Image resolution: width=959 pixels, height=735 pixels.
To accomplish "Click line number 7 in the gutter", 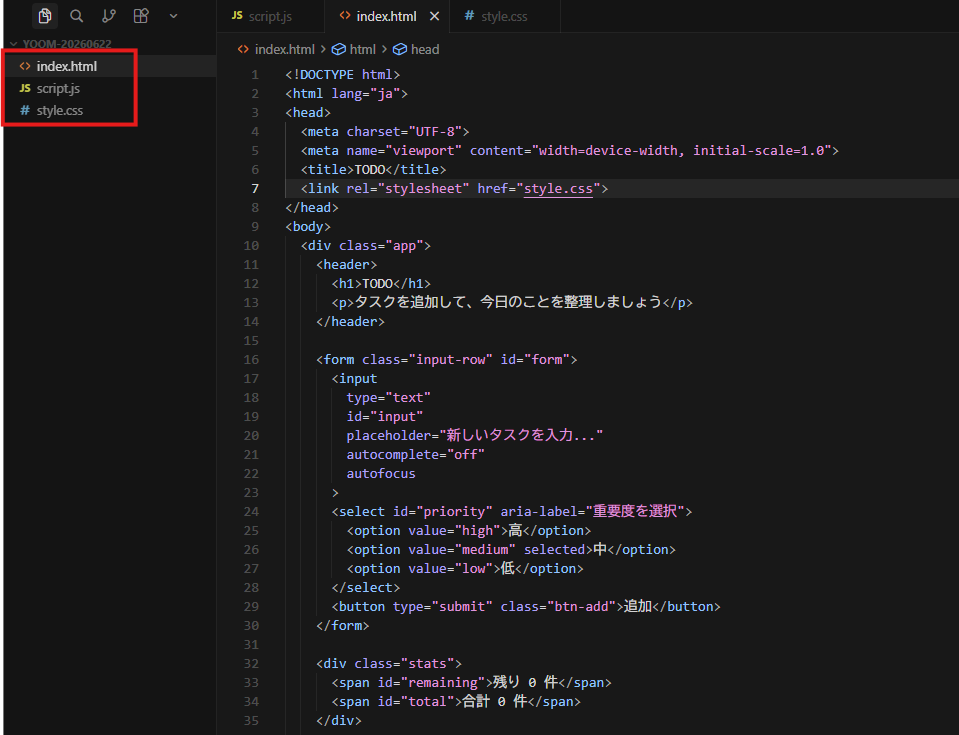I will point(255,188).
